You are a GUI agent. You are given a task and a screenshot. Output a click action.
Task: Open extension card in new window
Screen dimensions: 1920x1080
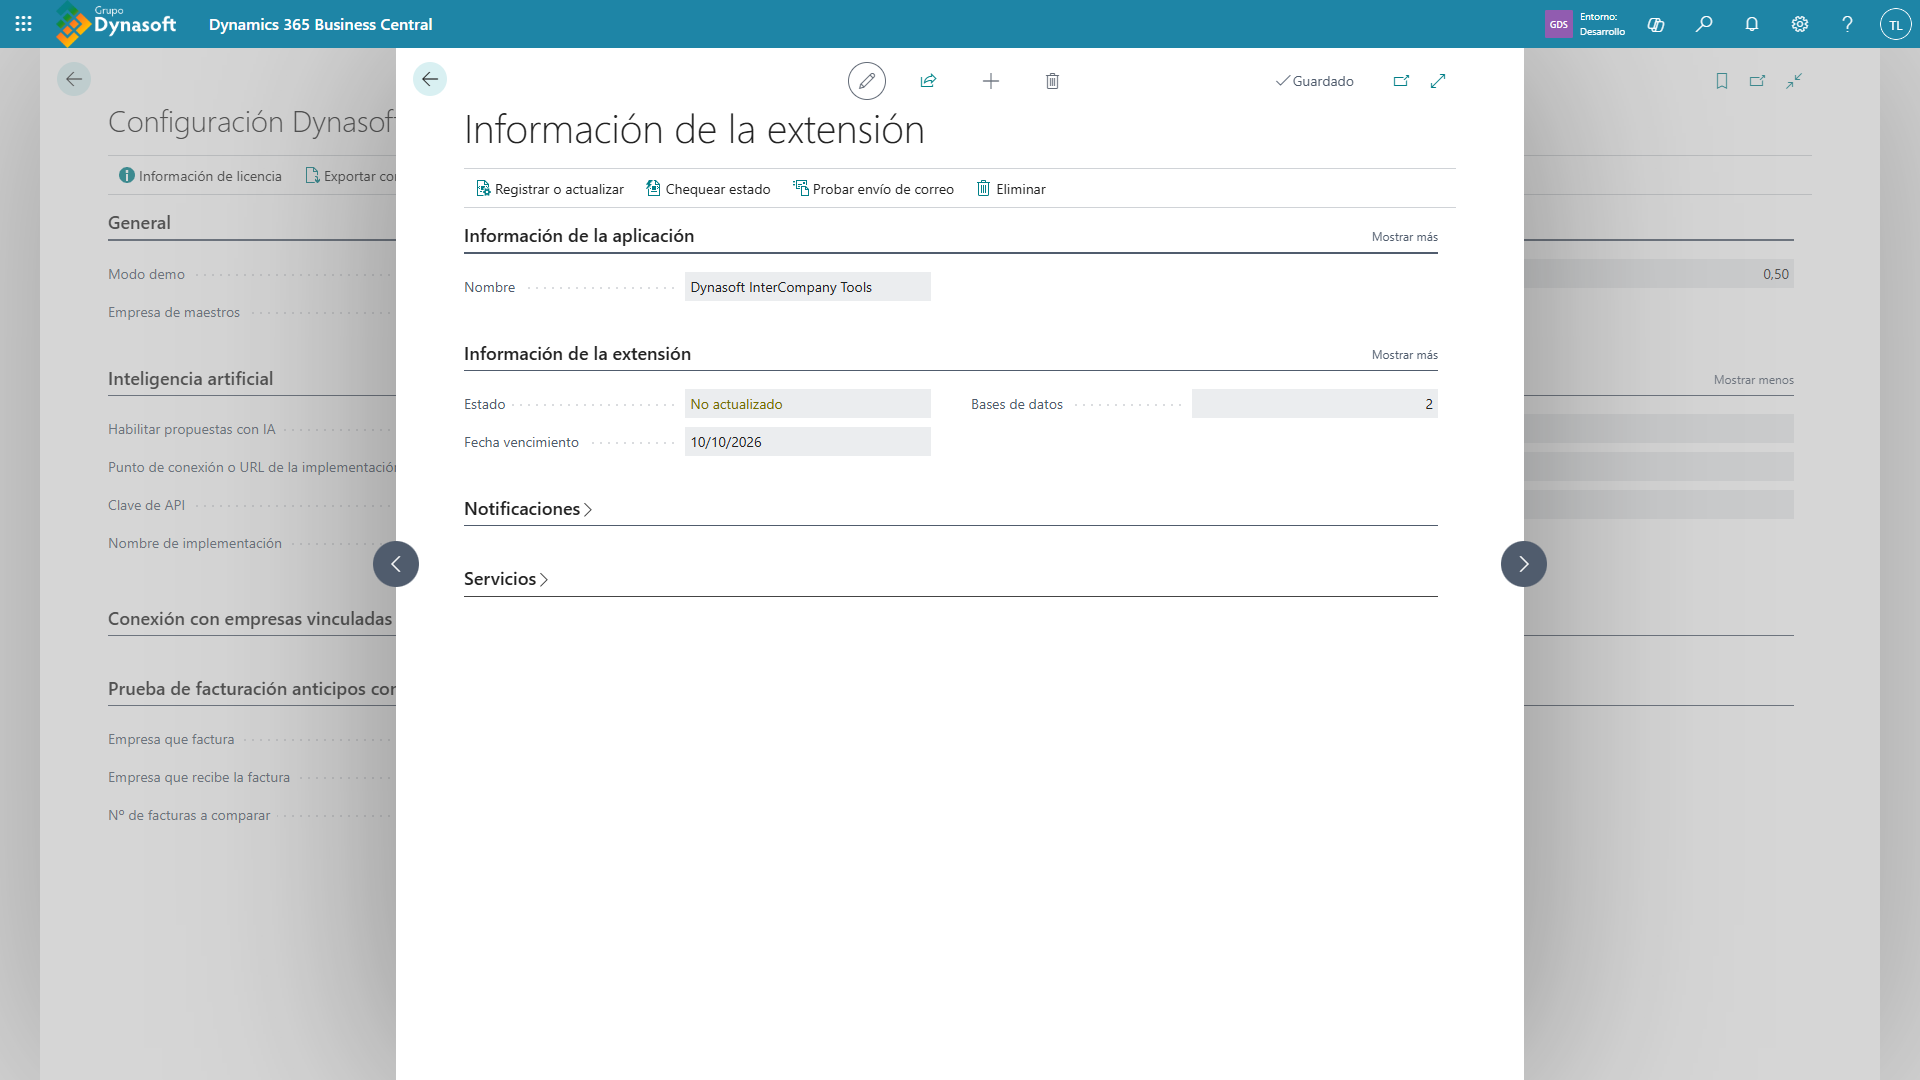click(1401, 81)
